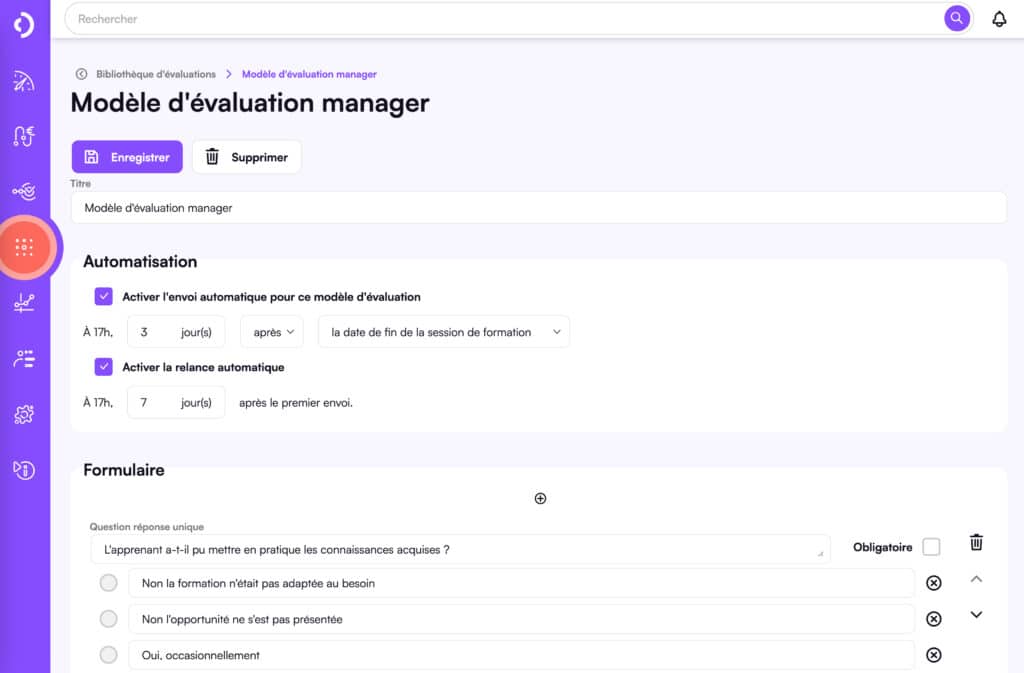Toggle 'Activer l'envoi automatique' checkbox
The height and width of the screenshot is (673, 1024).
click(x=103, y=296)
